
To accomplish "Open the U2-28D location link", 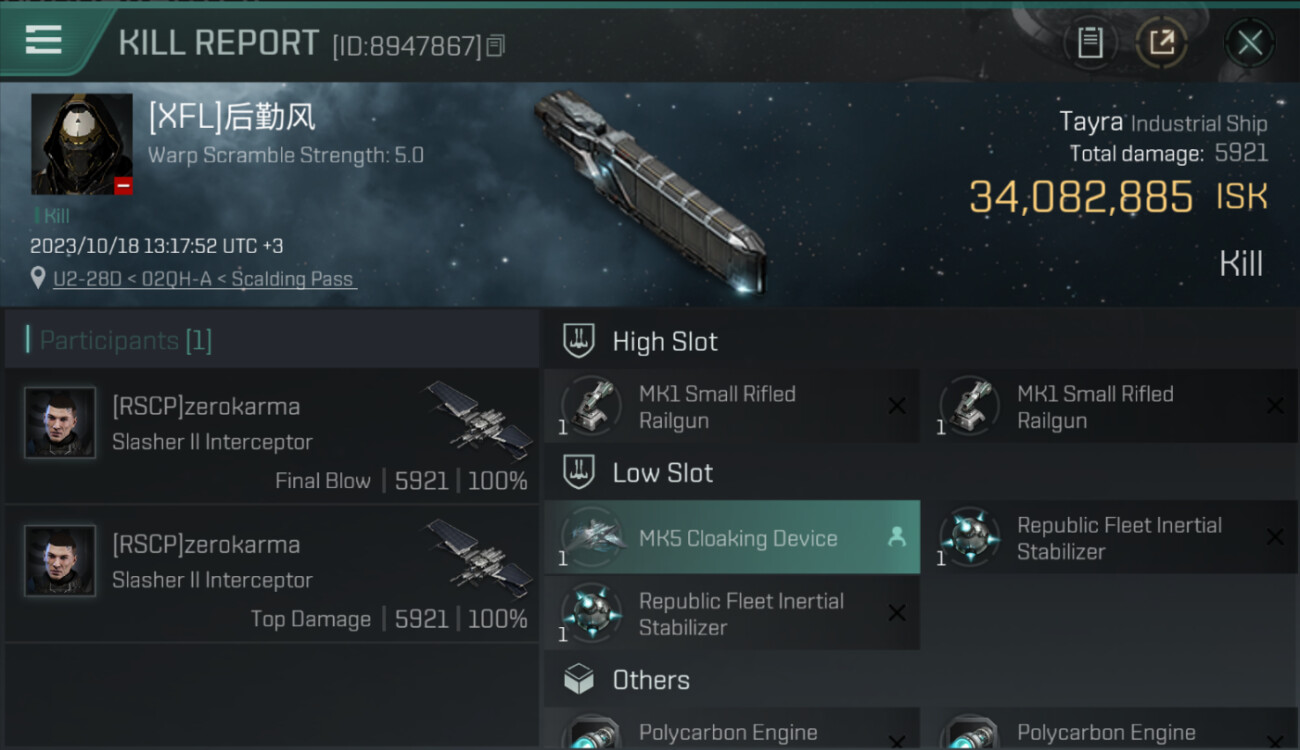I will (x=204, y=279).
